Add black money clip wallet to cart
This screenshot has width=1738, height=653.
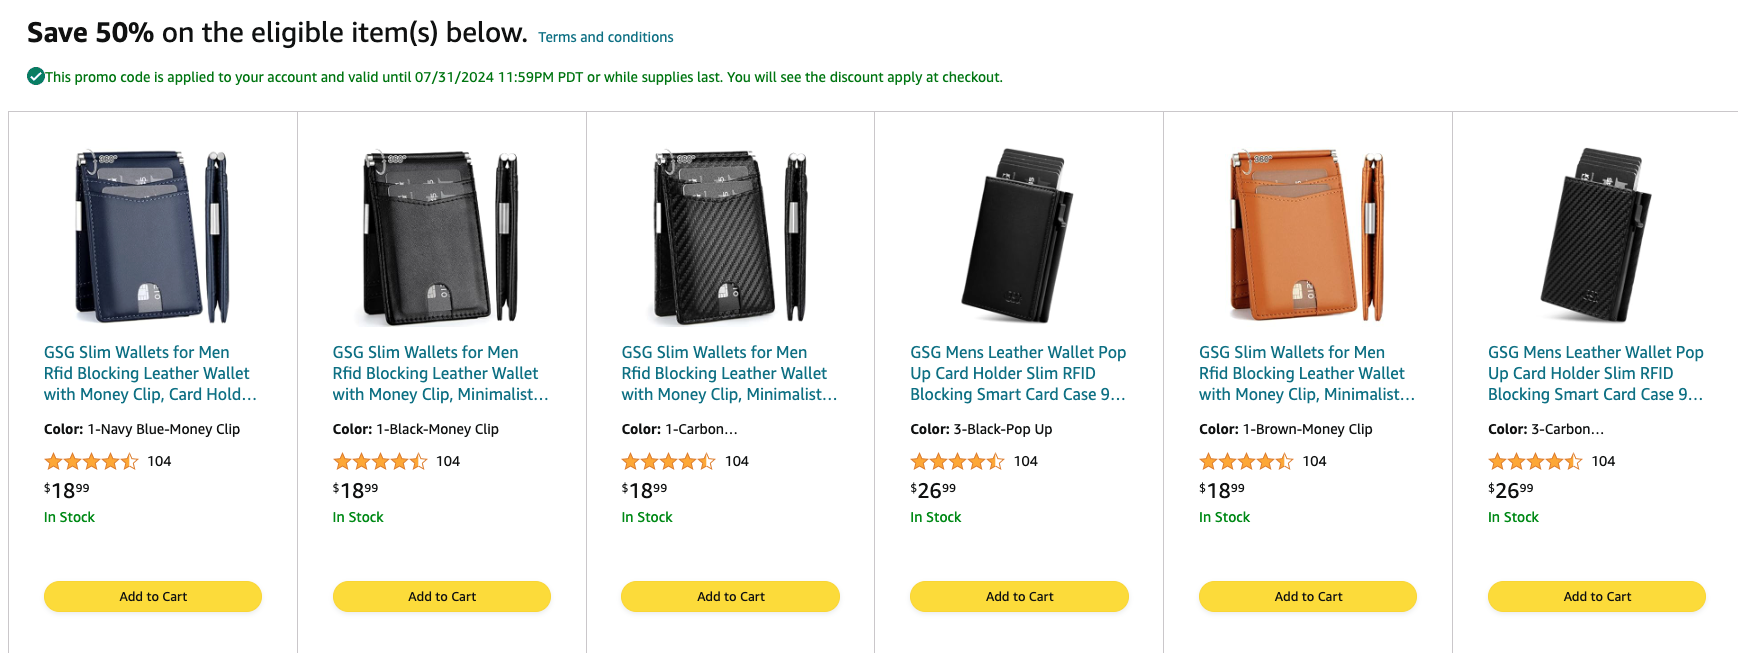coord(441,596)
